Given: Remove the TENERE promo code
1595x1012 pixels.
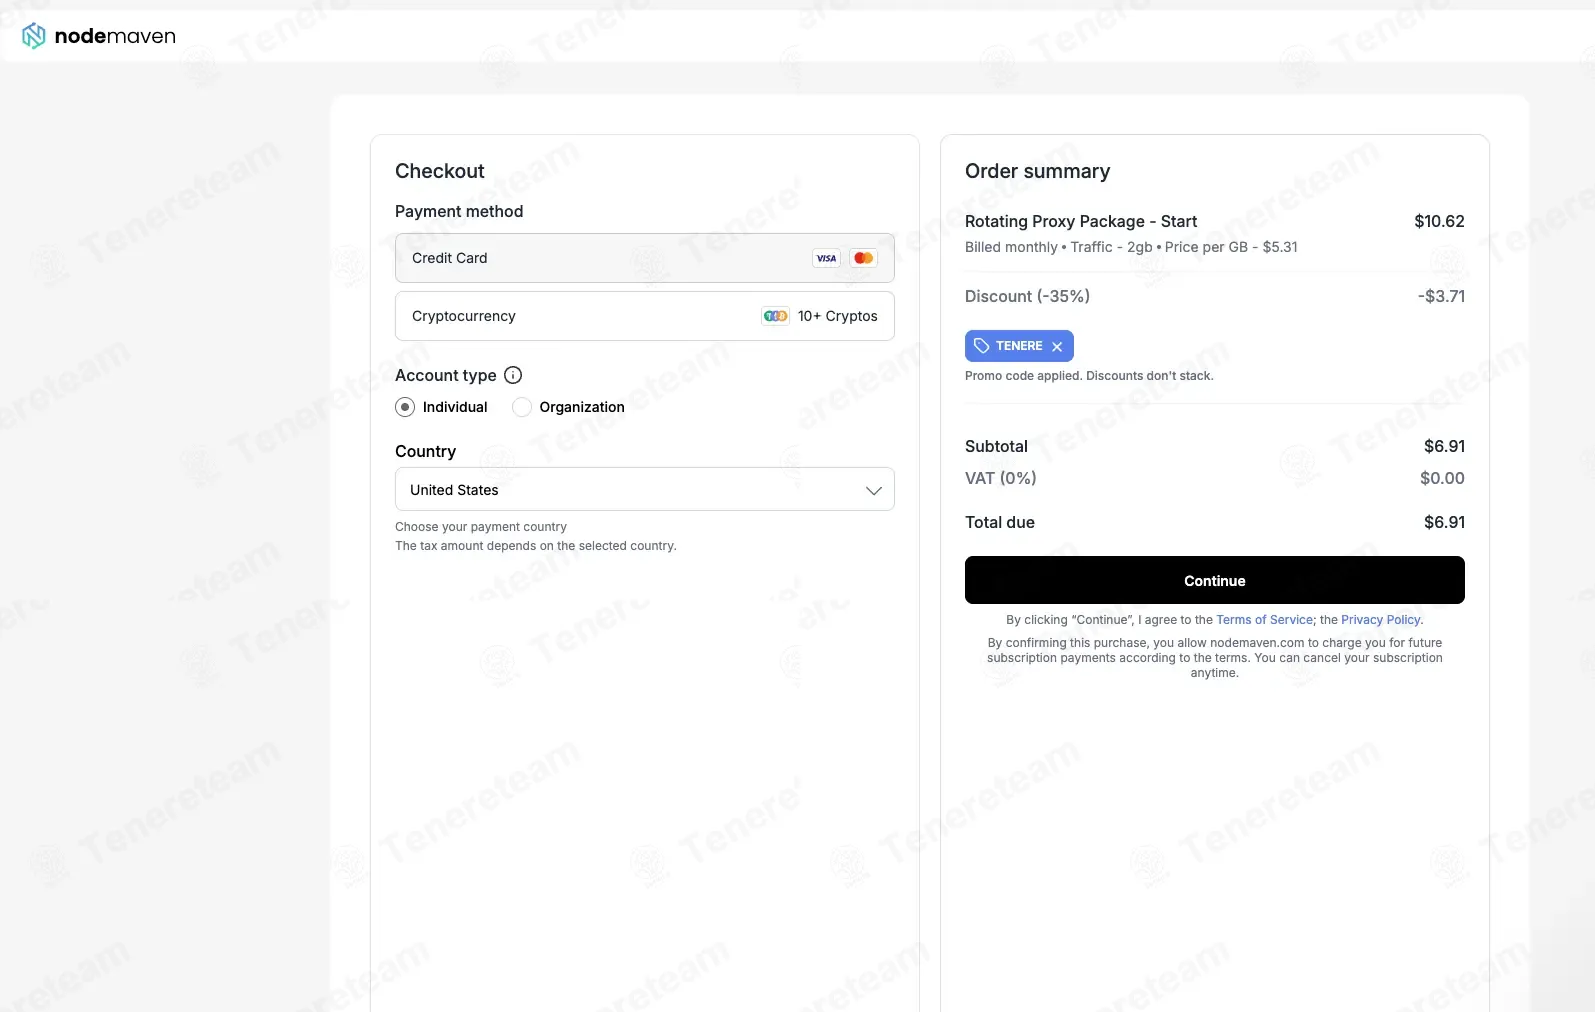Looking at the screenshot, I should click(1057, 346).
